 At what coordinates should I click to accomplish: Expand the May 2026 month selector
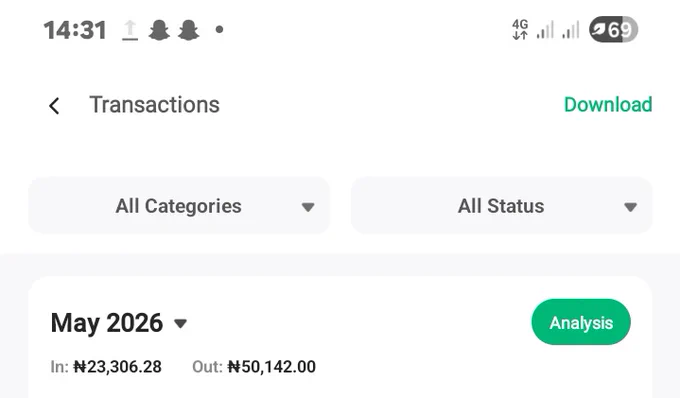pyautogui.click(x=119, y=323)
